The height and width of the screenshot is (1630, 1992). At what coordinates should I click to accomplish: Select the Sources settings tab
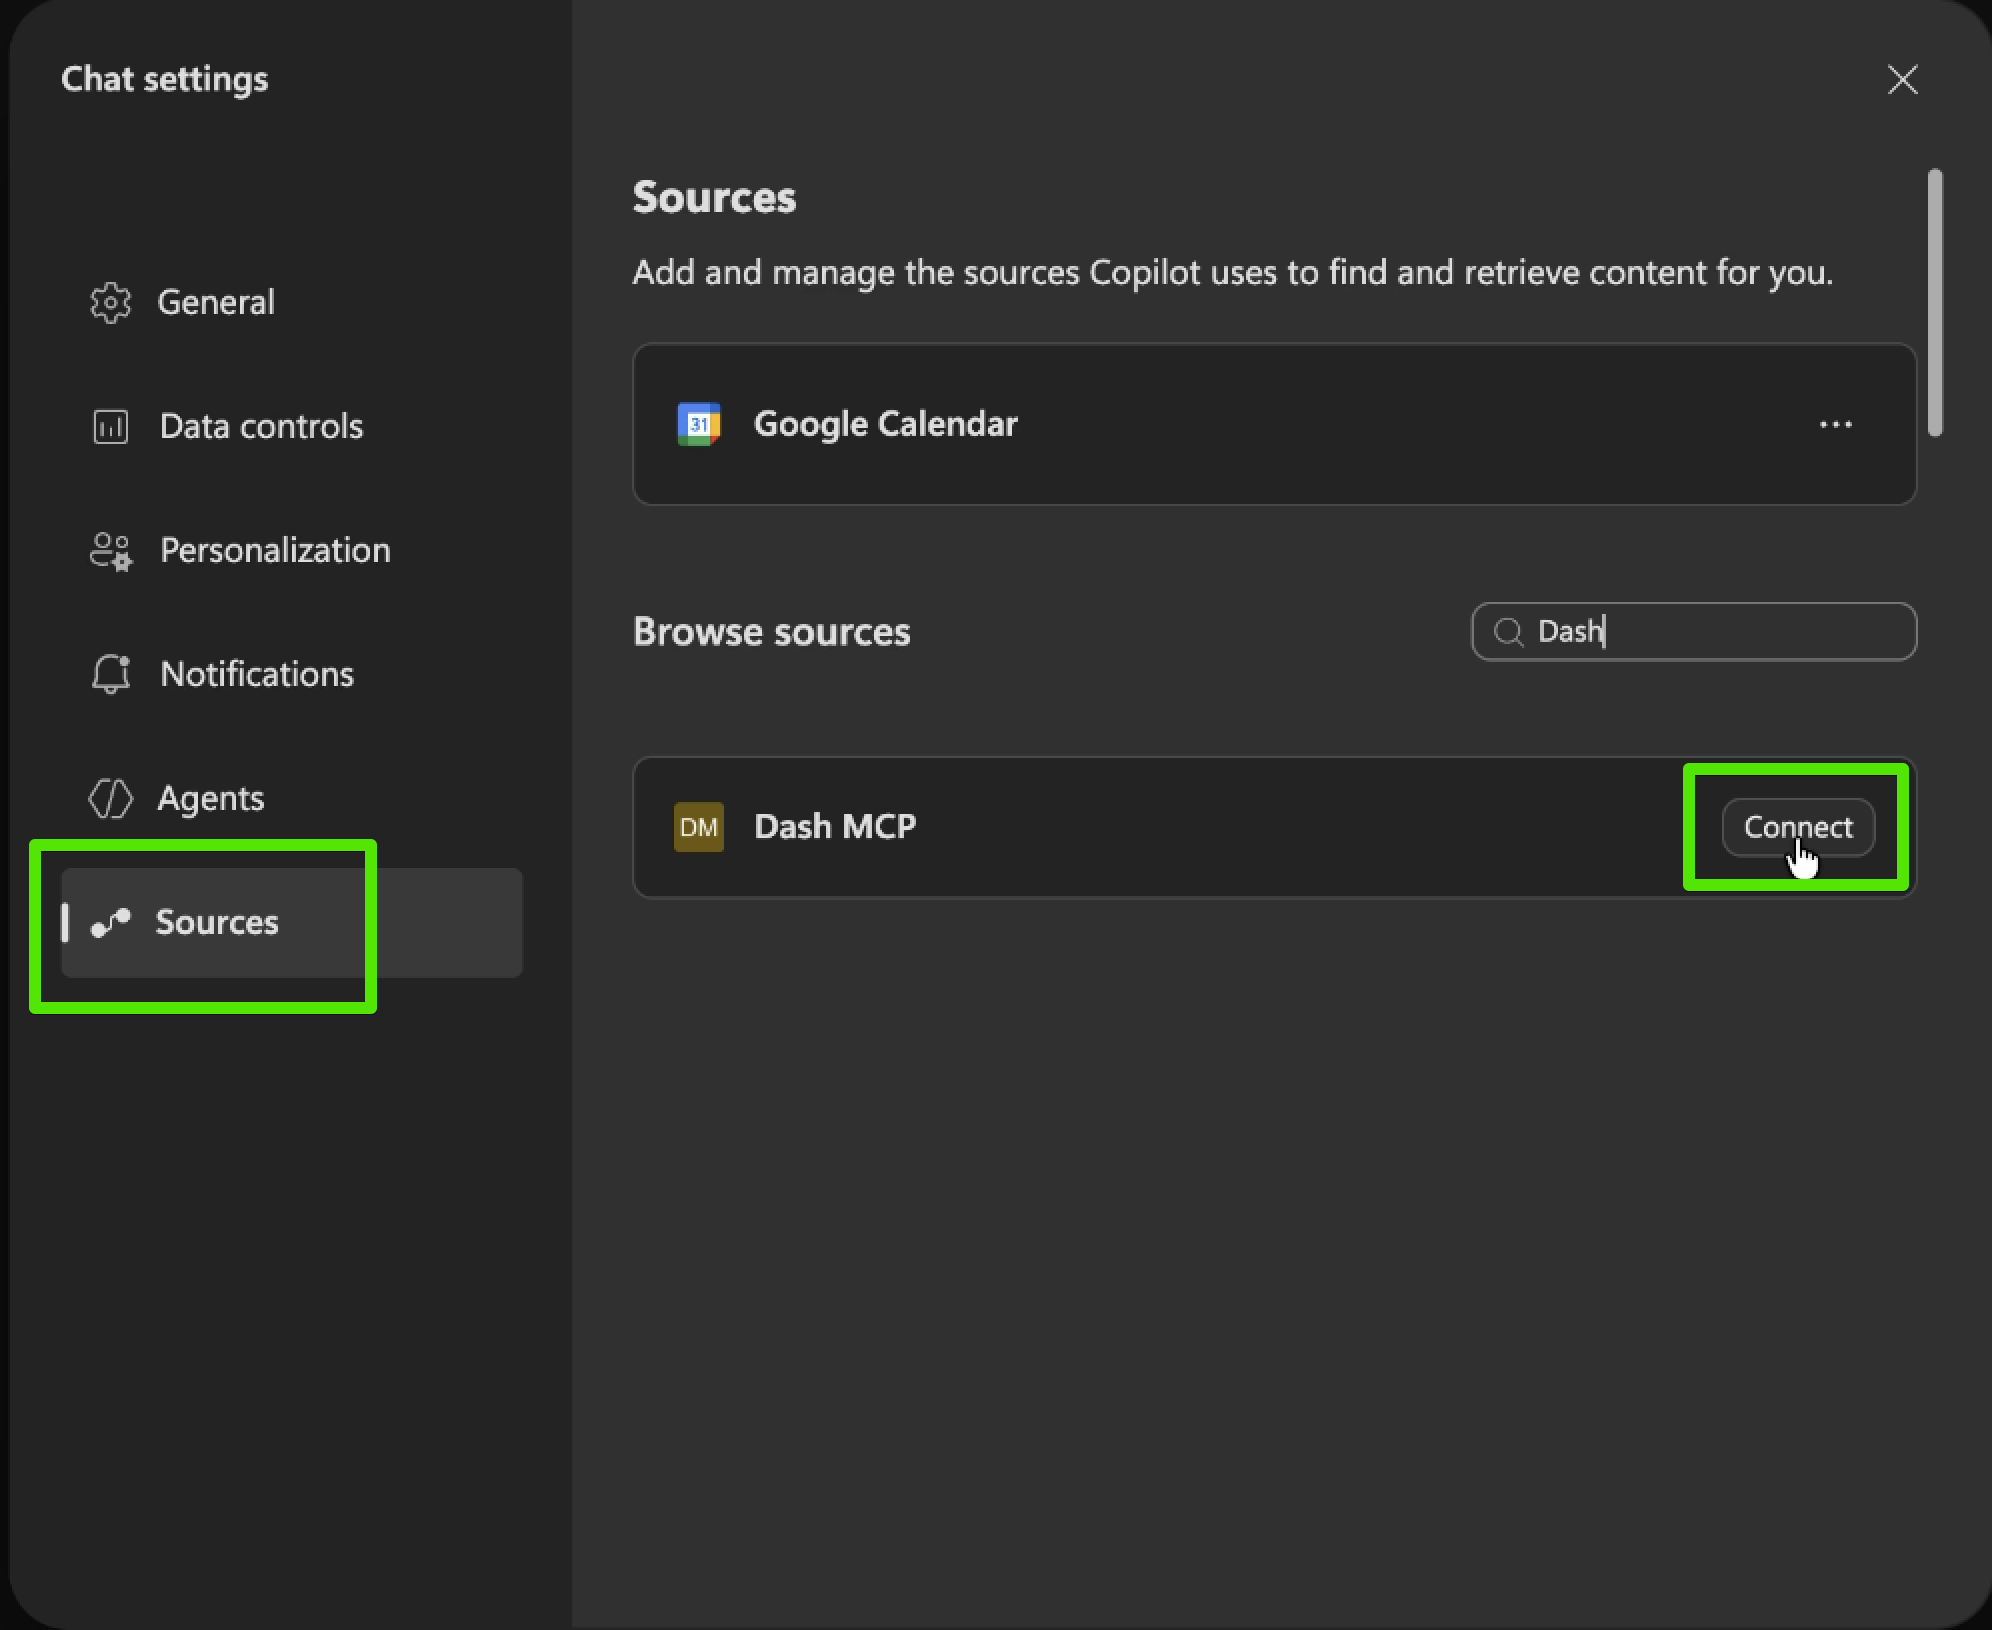coord(292,922)
